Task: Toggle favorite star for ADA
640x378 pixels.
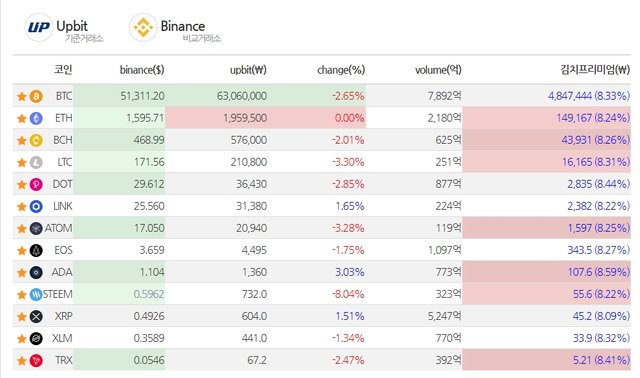Action: (22, 273)
